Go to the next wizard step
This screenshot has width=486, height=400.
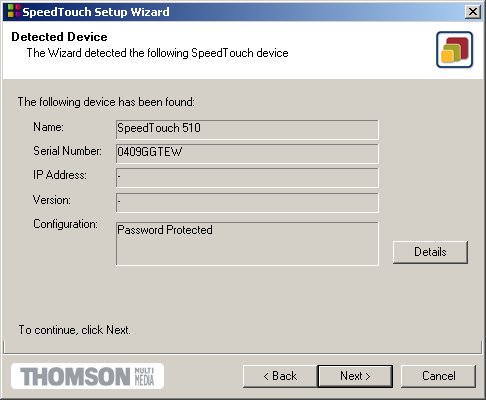[355, 376]
